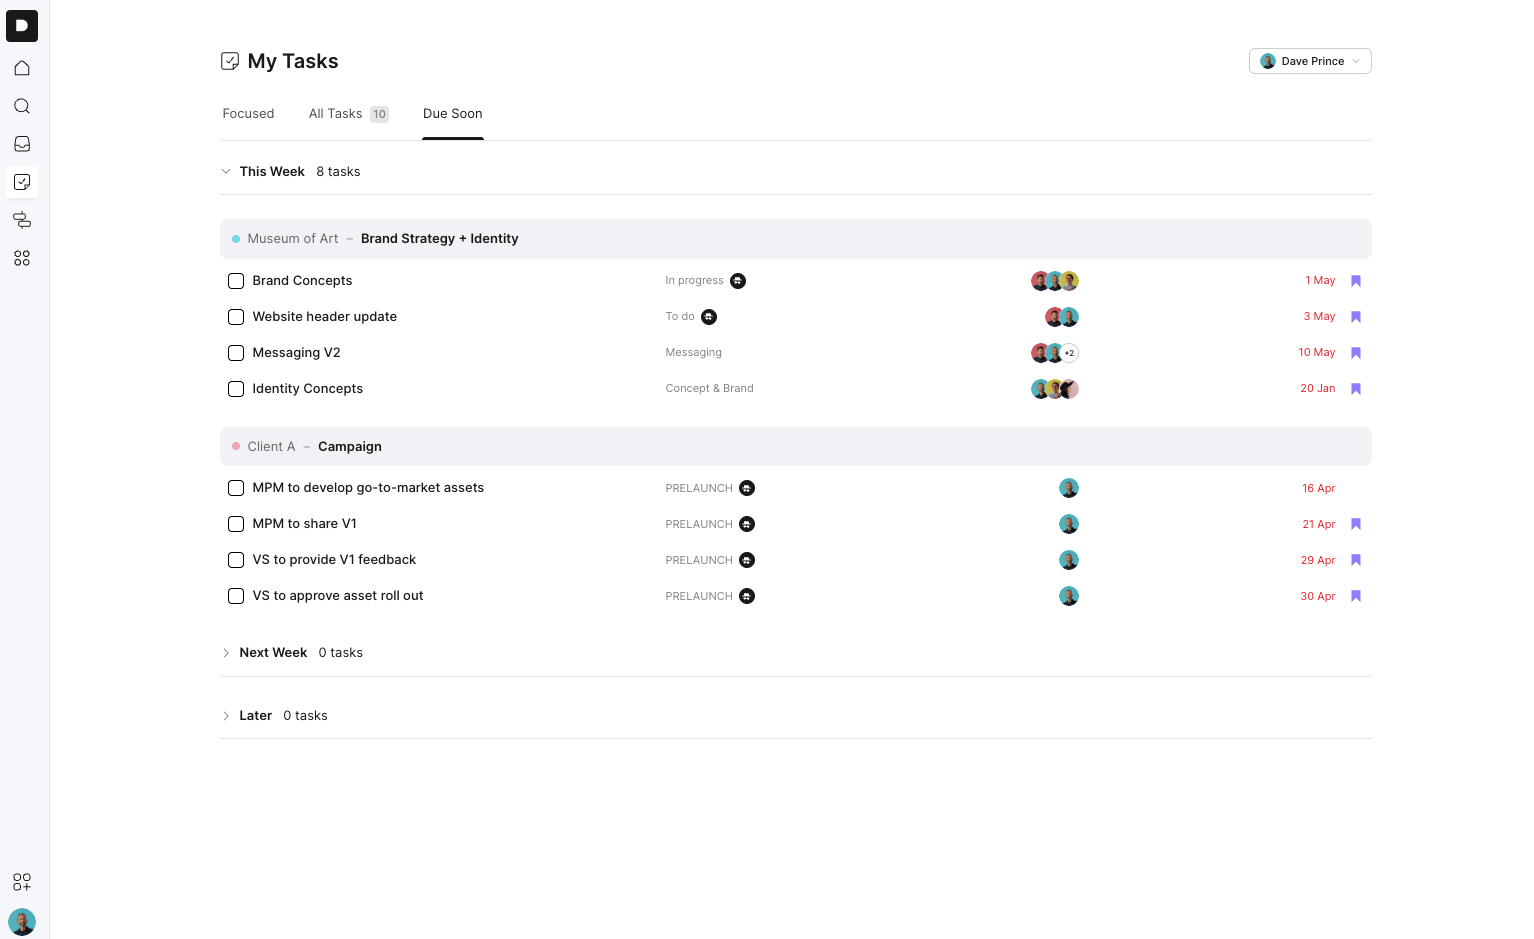The height and width of the screenshot is (939, 1534).
Task: Click PRELAUNCH status icon on MPM to share V1
Action: click(747, 524)
